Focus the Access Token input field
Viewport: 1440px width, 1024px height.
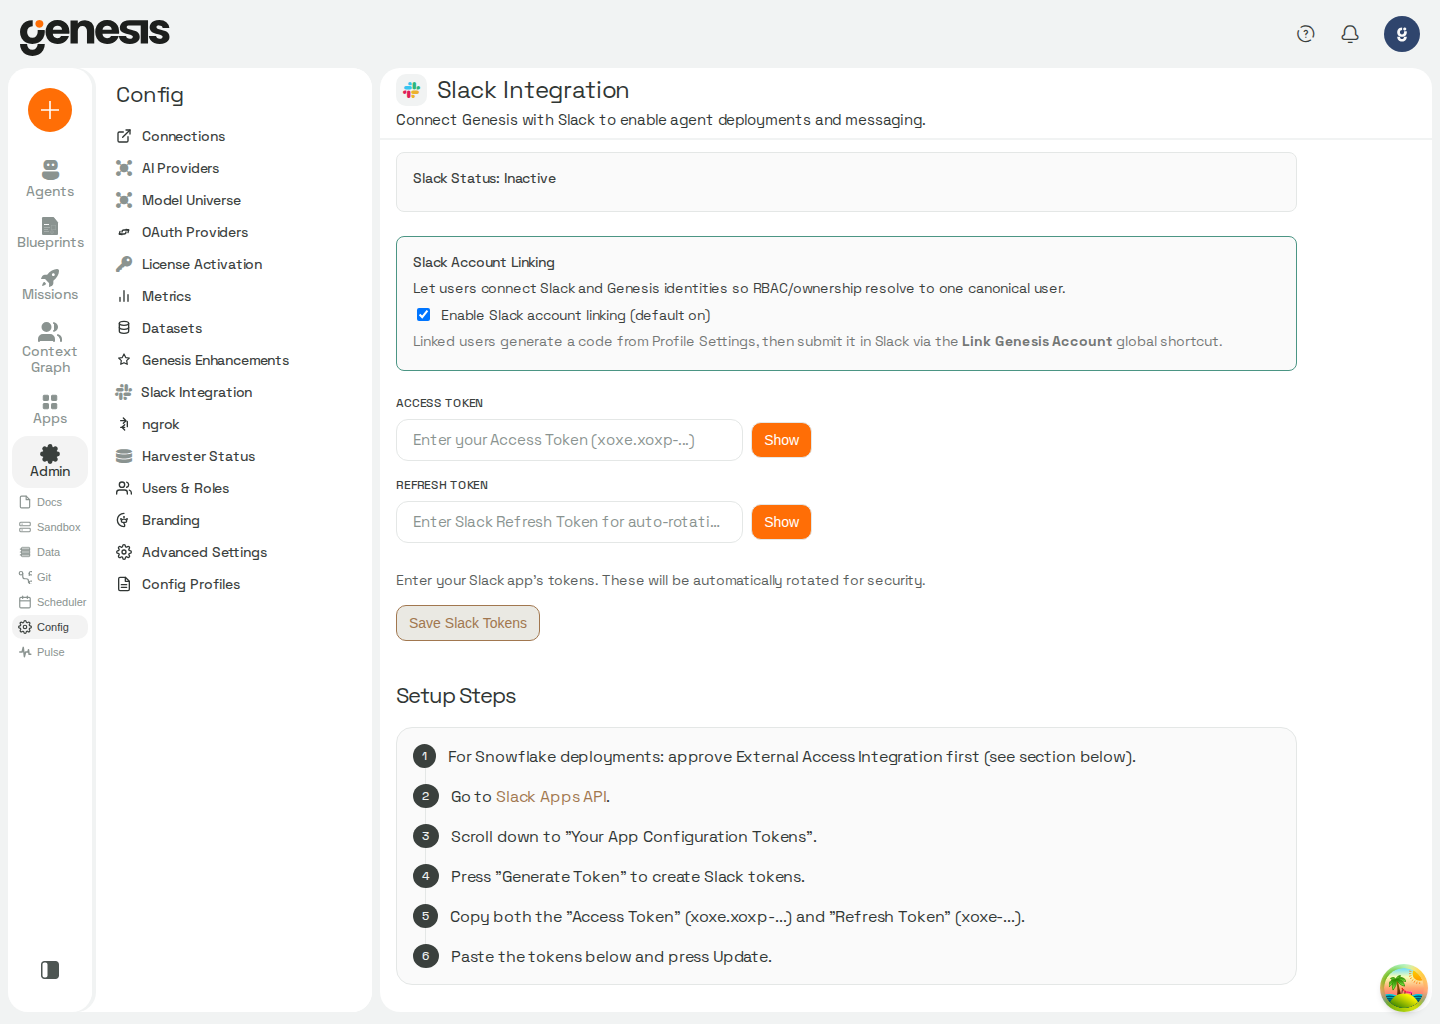[x=569, y=440]
